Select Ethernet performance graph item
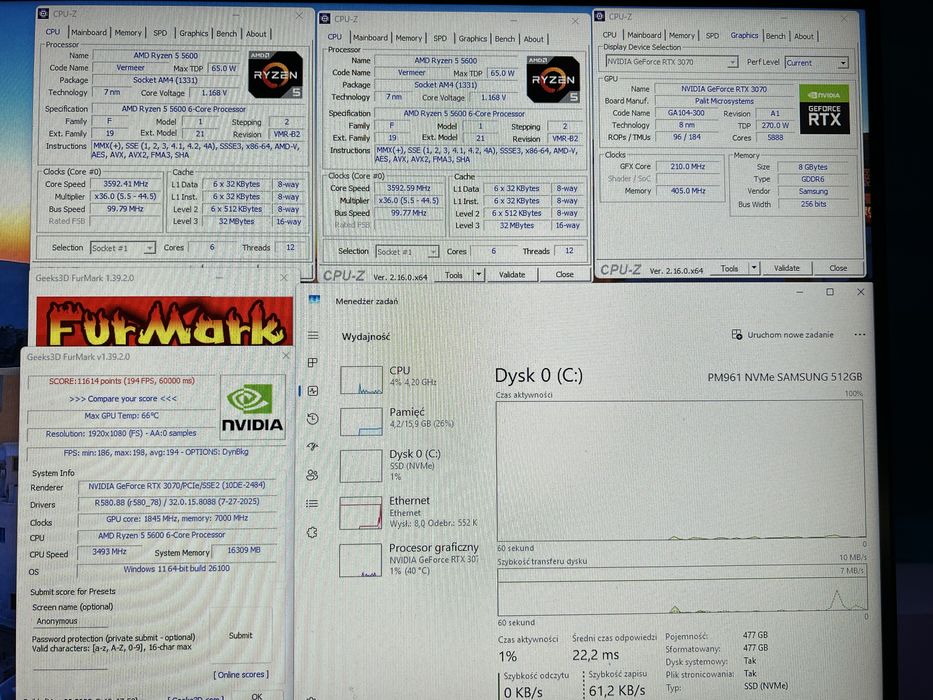Screen dimensions: 933x700 [409, 512]
